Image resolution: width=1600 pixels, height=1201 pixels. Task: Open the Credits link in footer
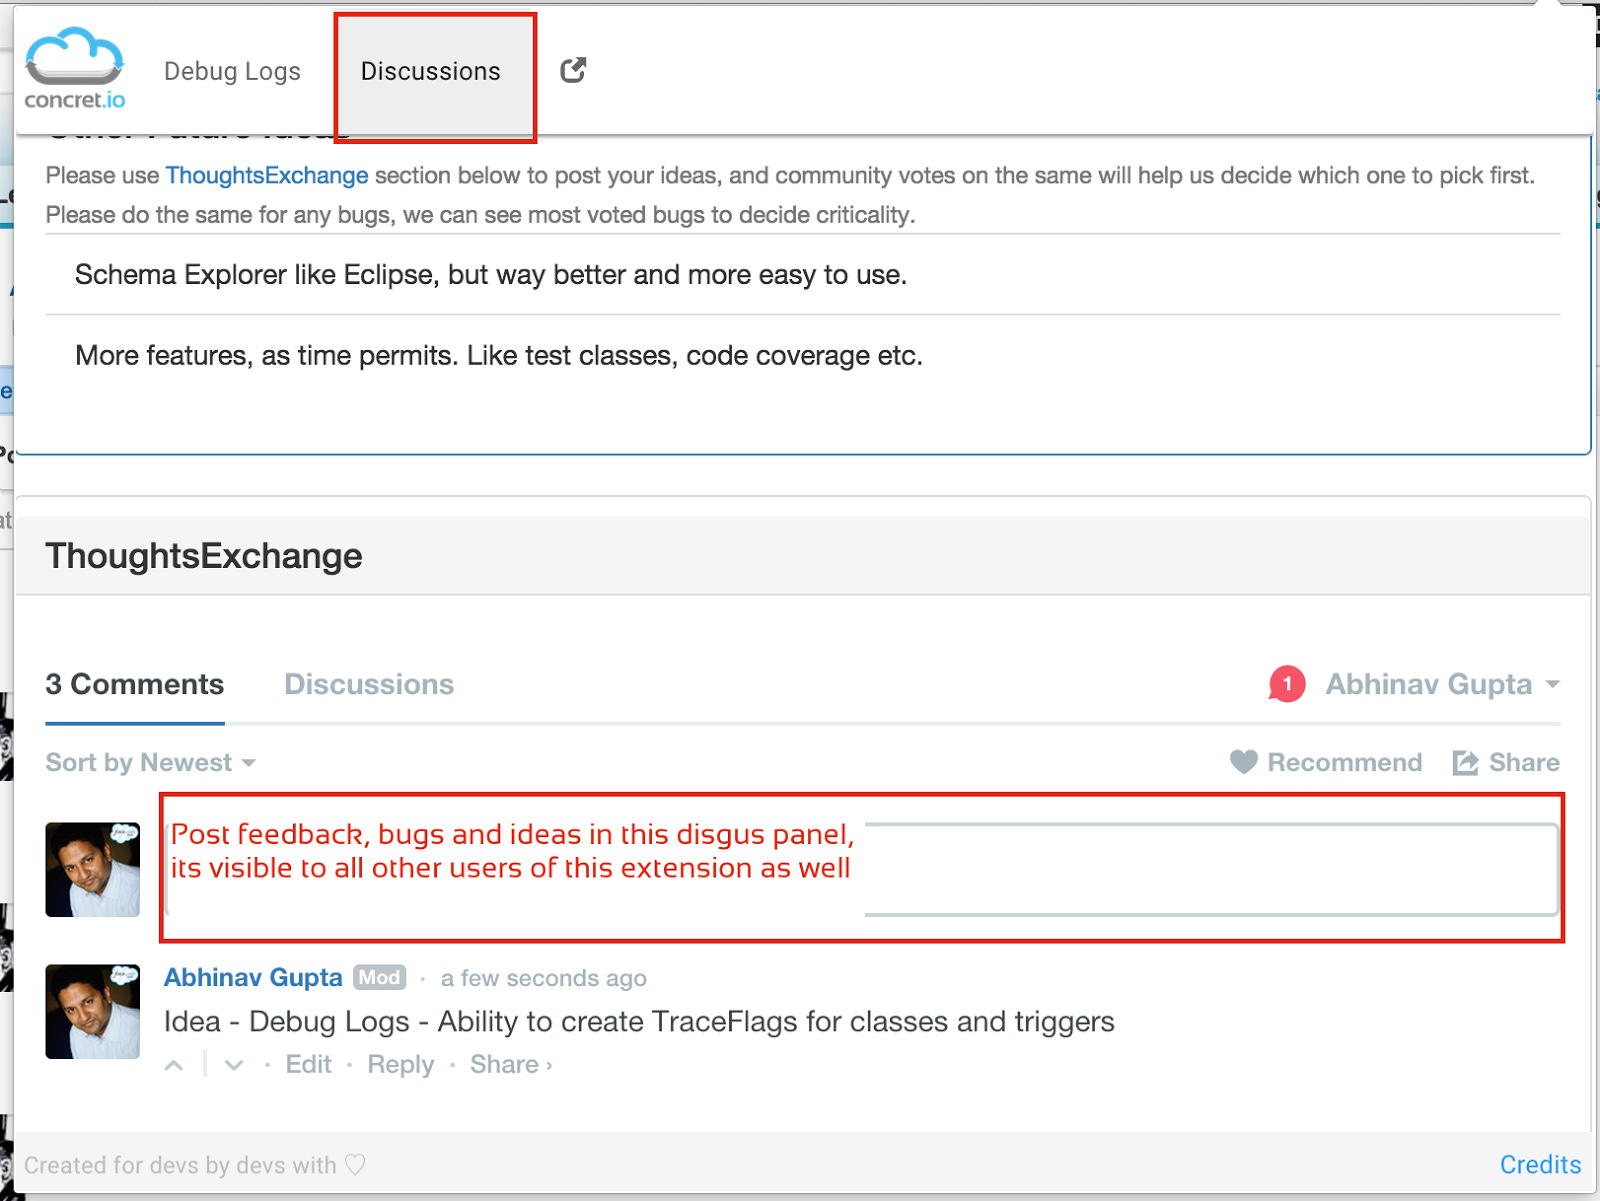coord(1540,1165)
